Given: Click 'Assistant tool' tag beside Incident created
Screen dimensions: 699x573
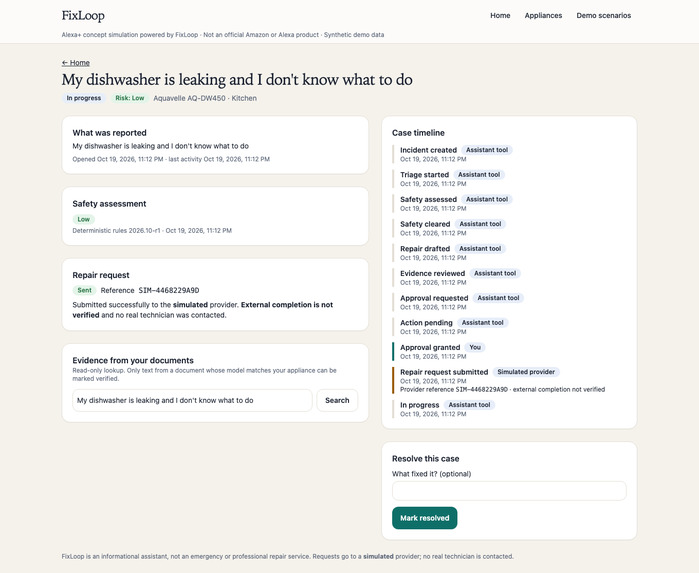Looking at the screenshot, I should point(487,150).
